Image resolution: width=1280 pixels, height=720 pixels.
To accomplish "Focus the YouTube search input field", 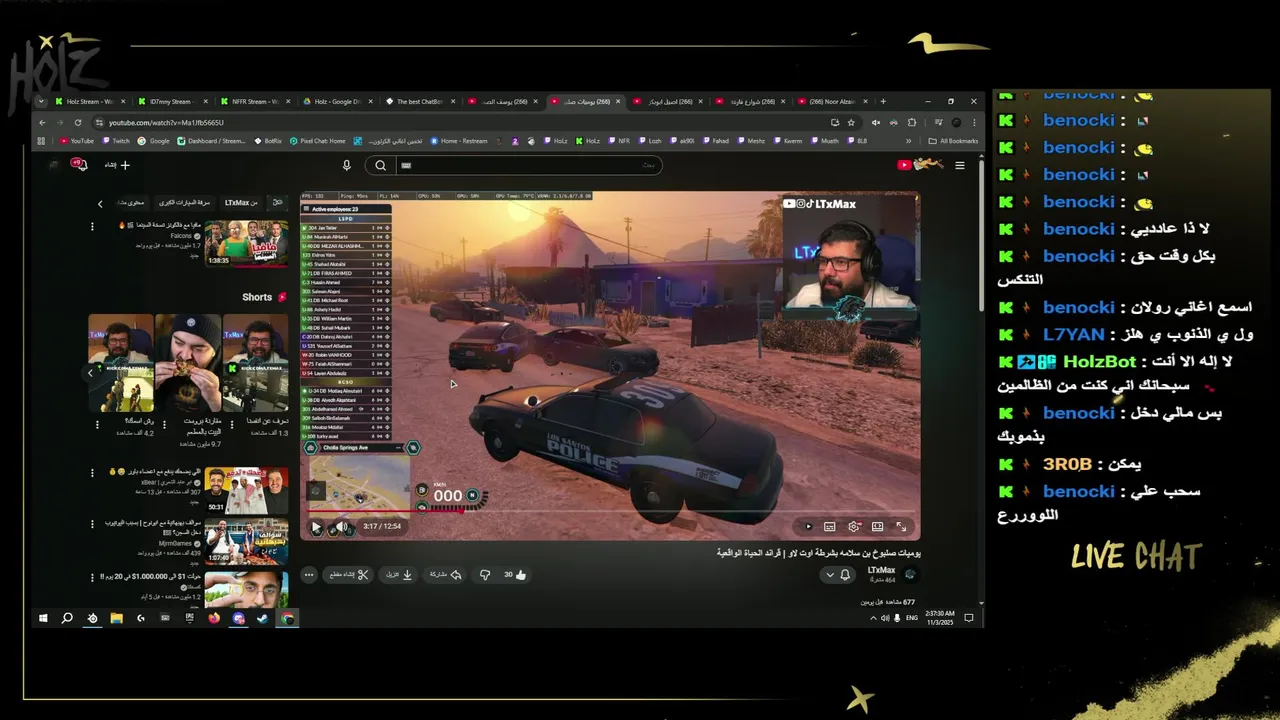I will pyautogui.click(x=528, y=165).
